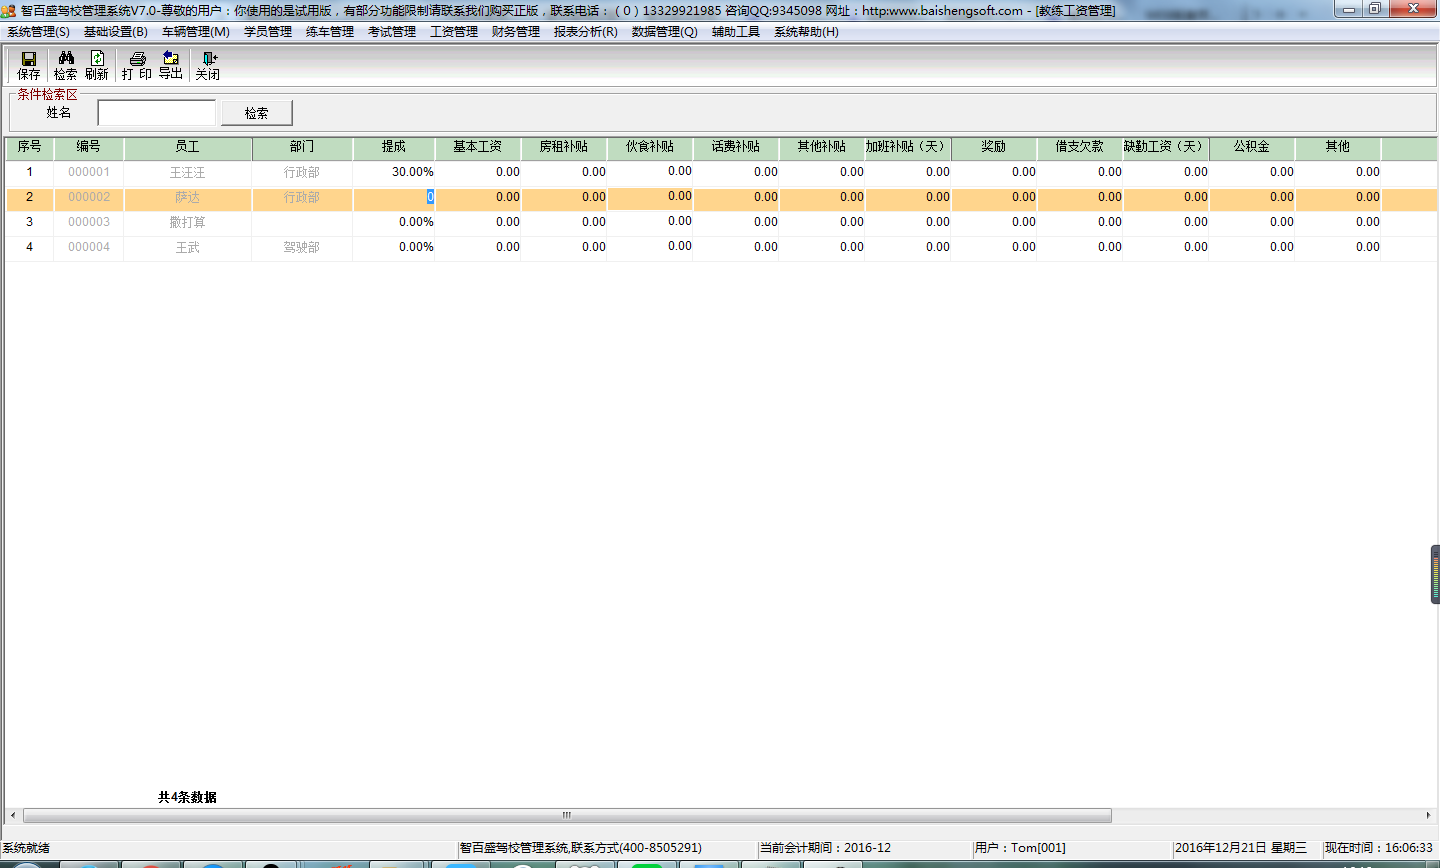Click 用户：Tom[001] in status bar
The image size is (1440, 868).
pos(1020,848)
